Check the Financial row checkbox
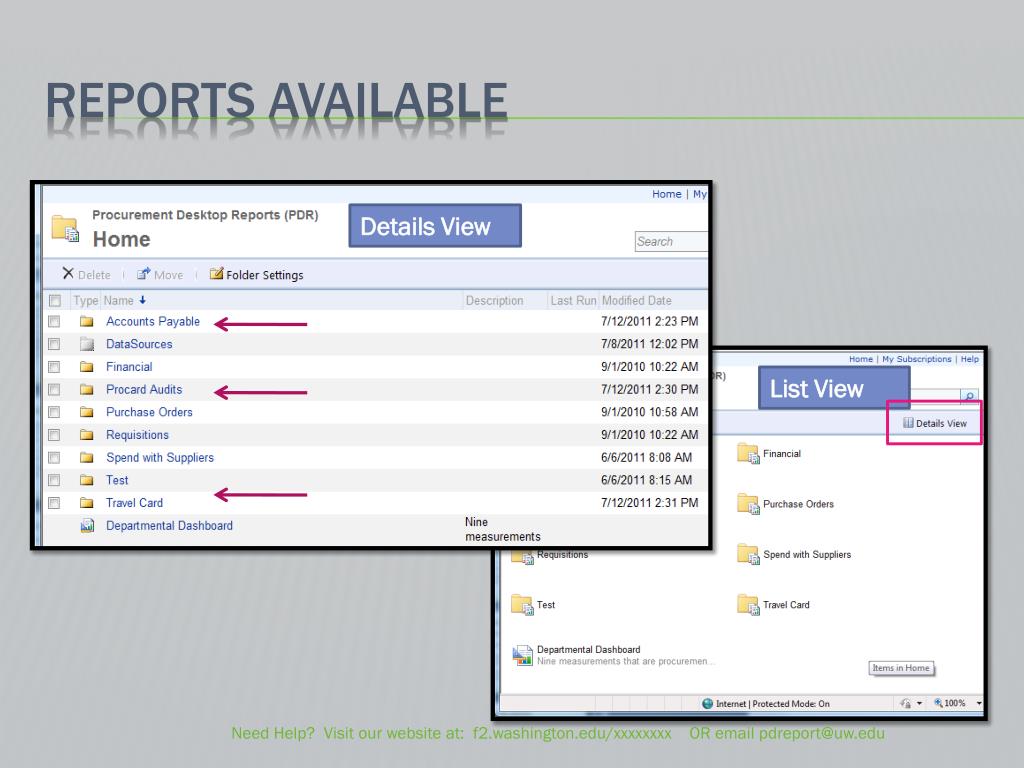This screenshot has width=1024, height=768. click(x=54, y=367)
